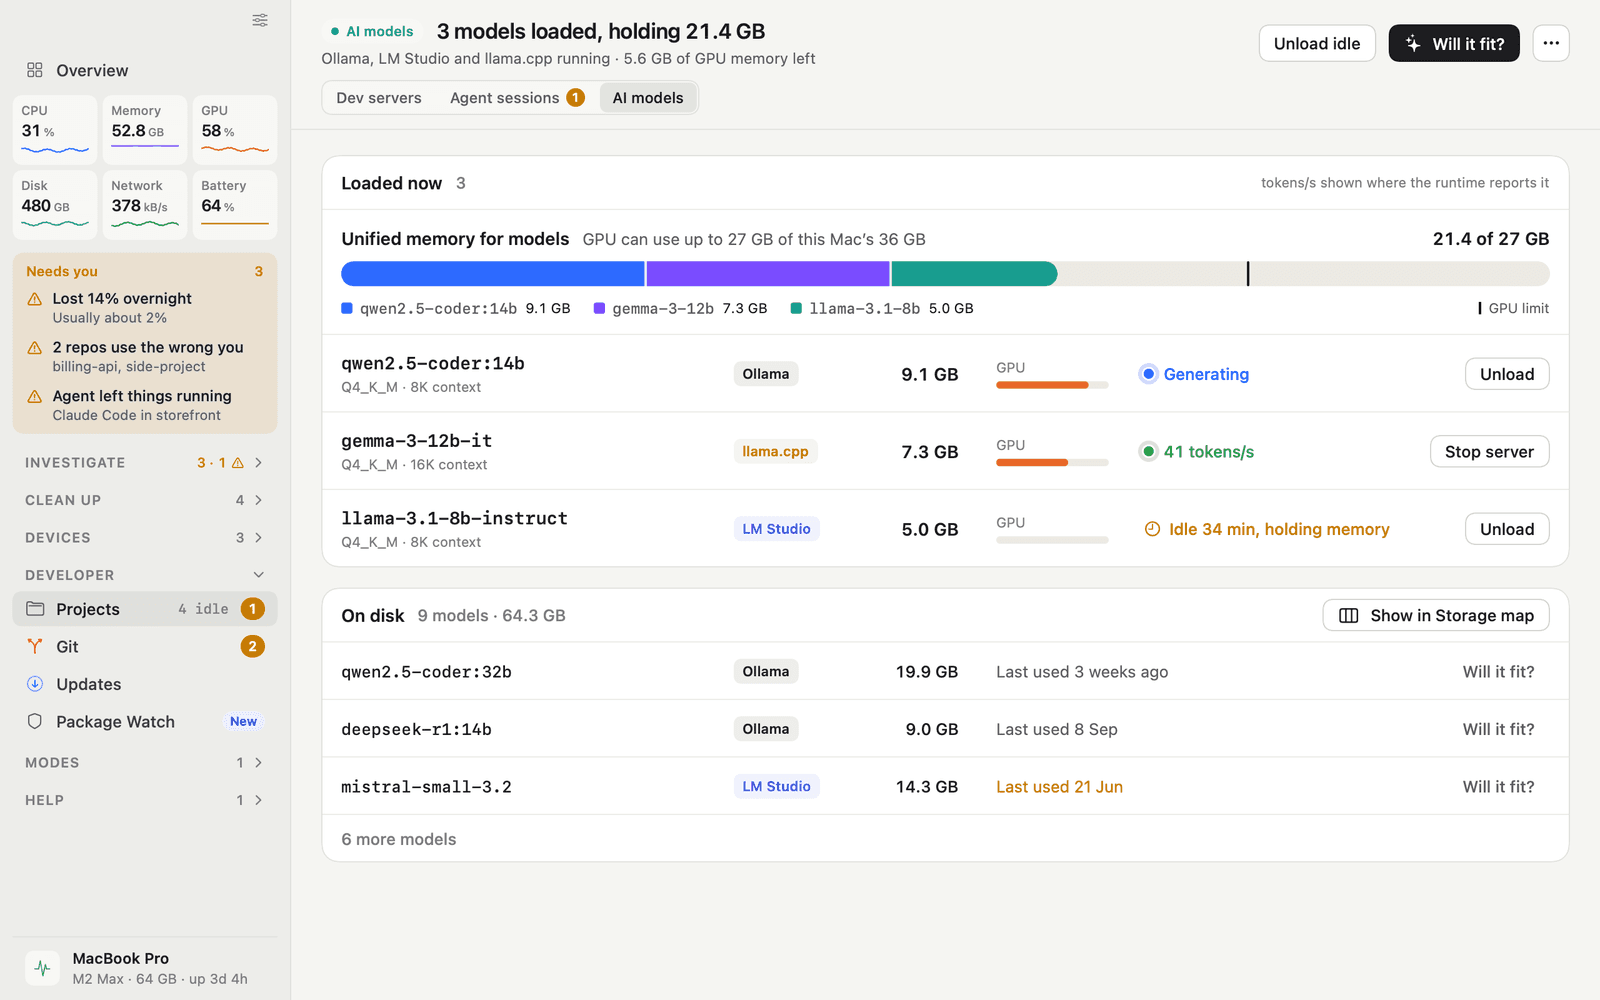
Task: Click the Projects folder icon
Action: (35, 609)
